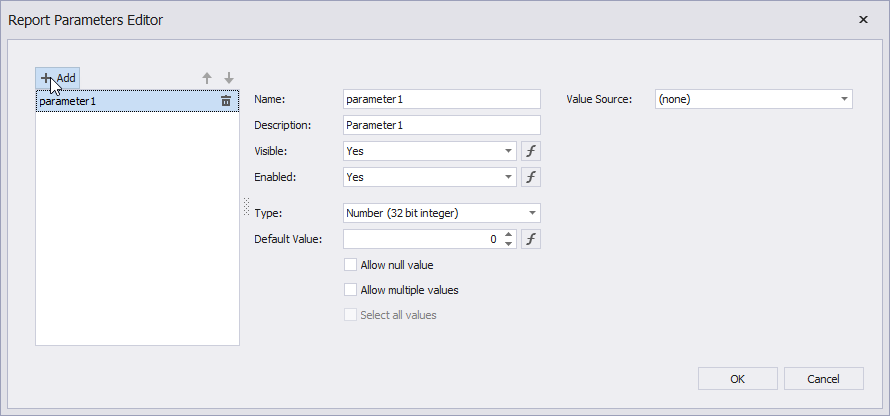The height and width of the screenshot is (416, 890).
Task: Move parameter down with the down arrow
Action: coord(229,78)
